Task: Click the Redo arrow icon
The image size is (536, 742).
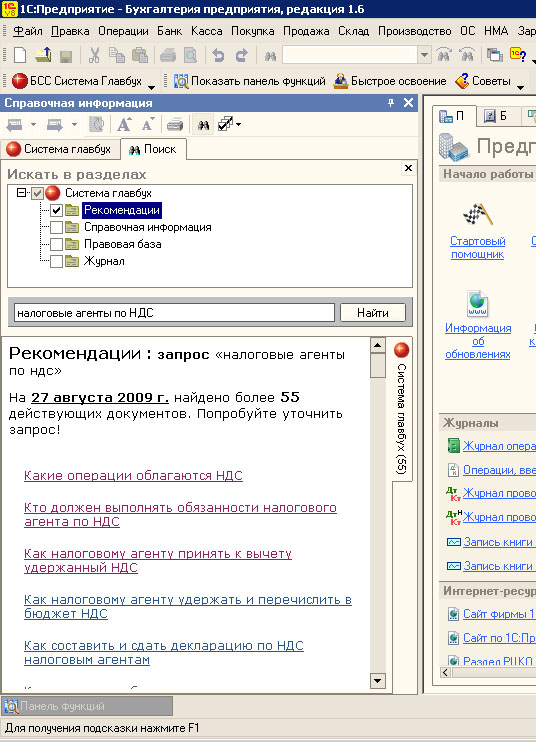Action: click(x=242, y=56)
